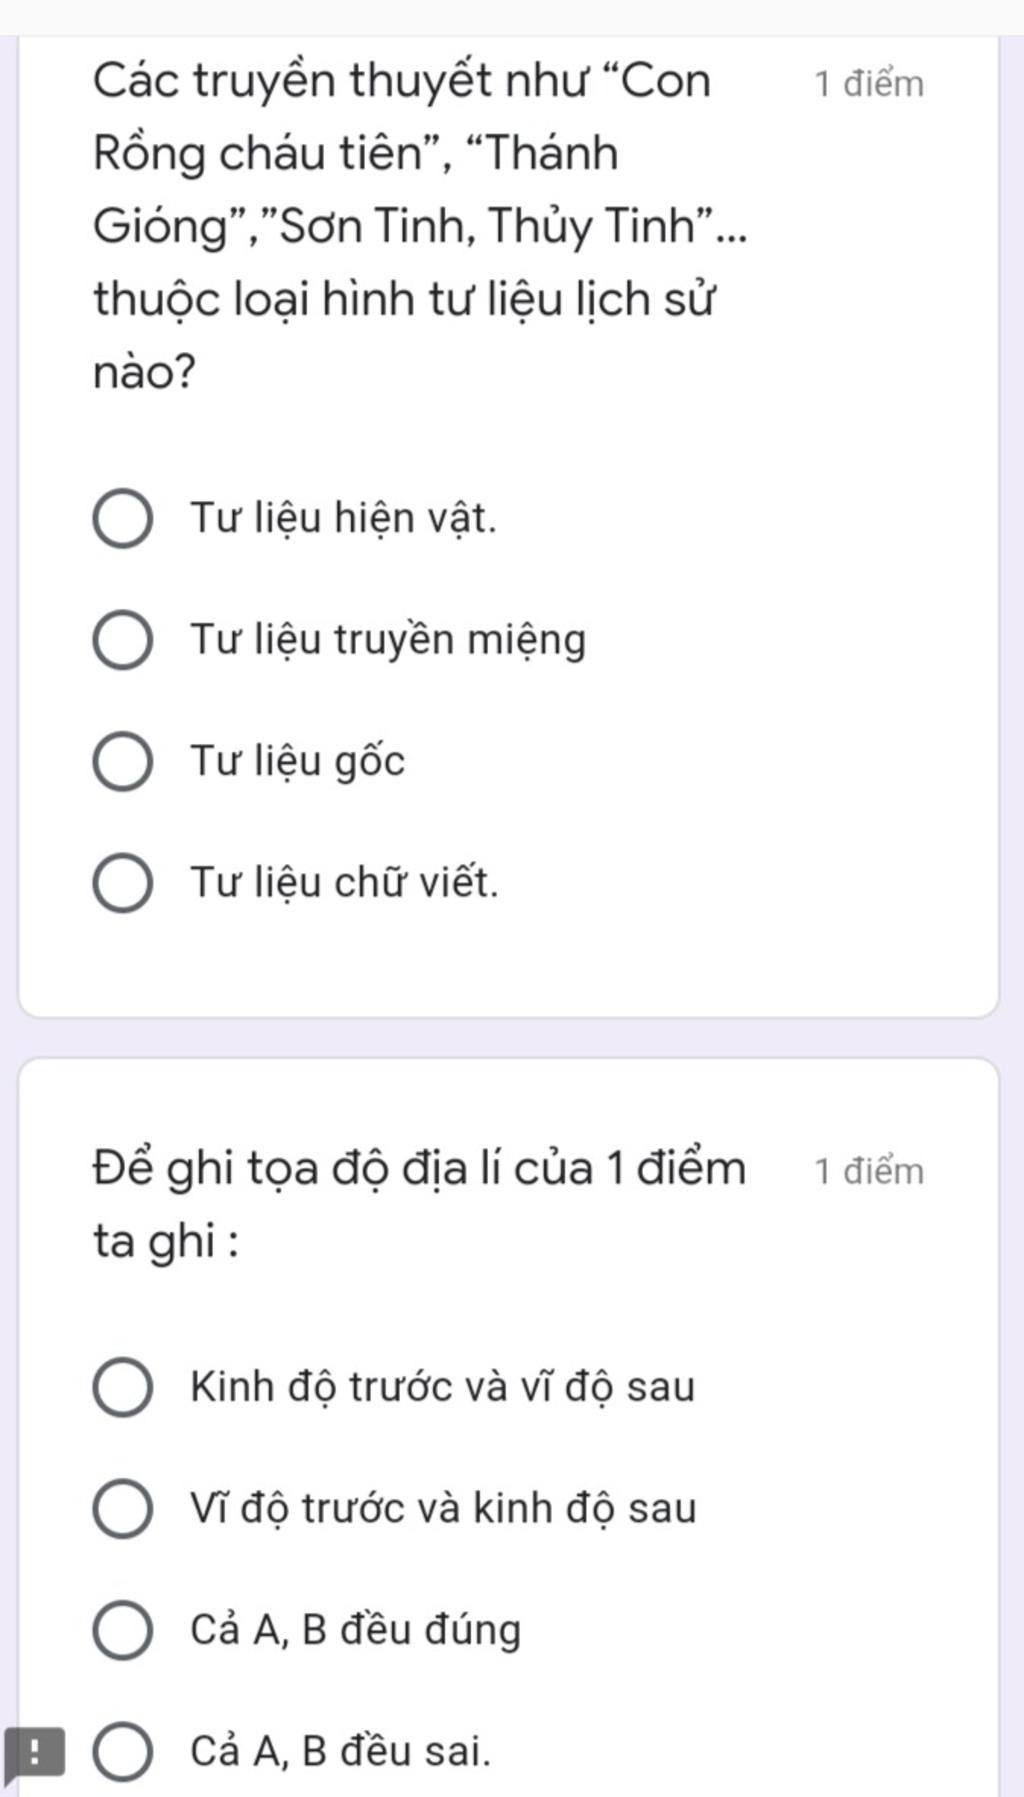Select the 'Tư liệu hiện vật' radio button
1024x1797 pixels.
123,519
